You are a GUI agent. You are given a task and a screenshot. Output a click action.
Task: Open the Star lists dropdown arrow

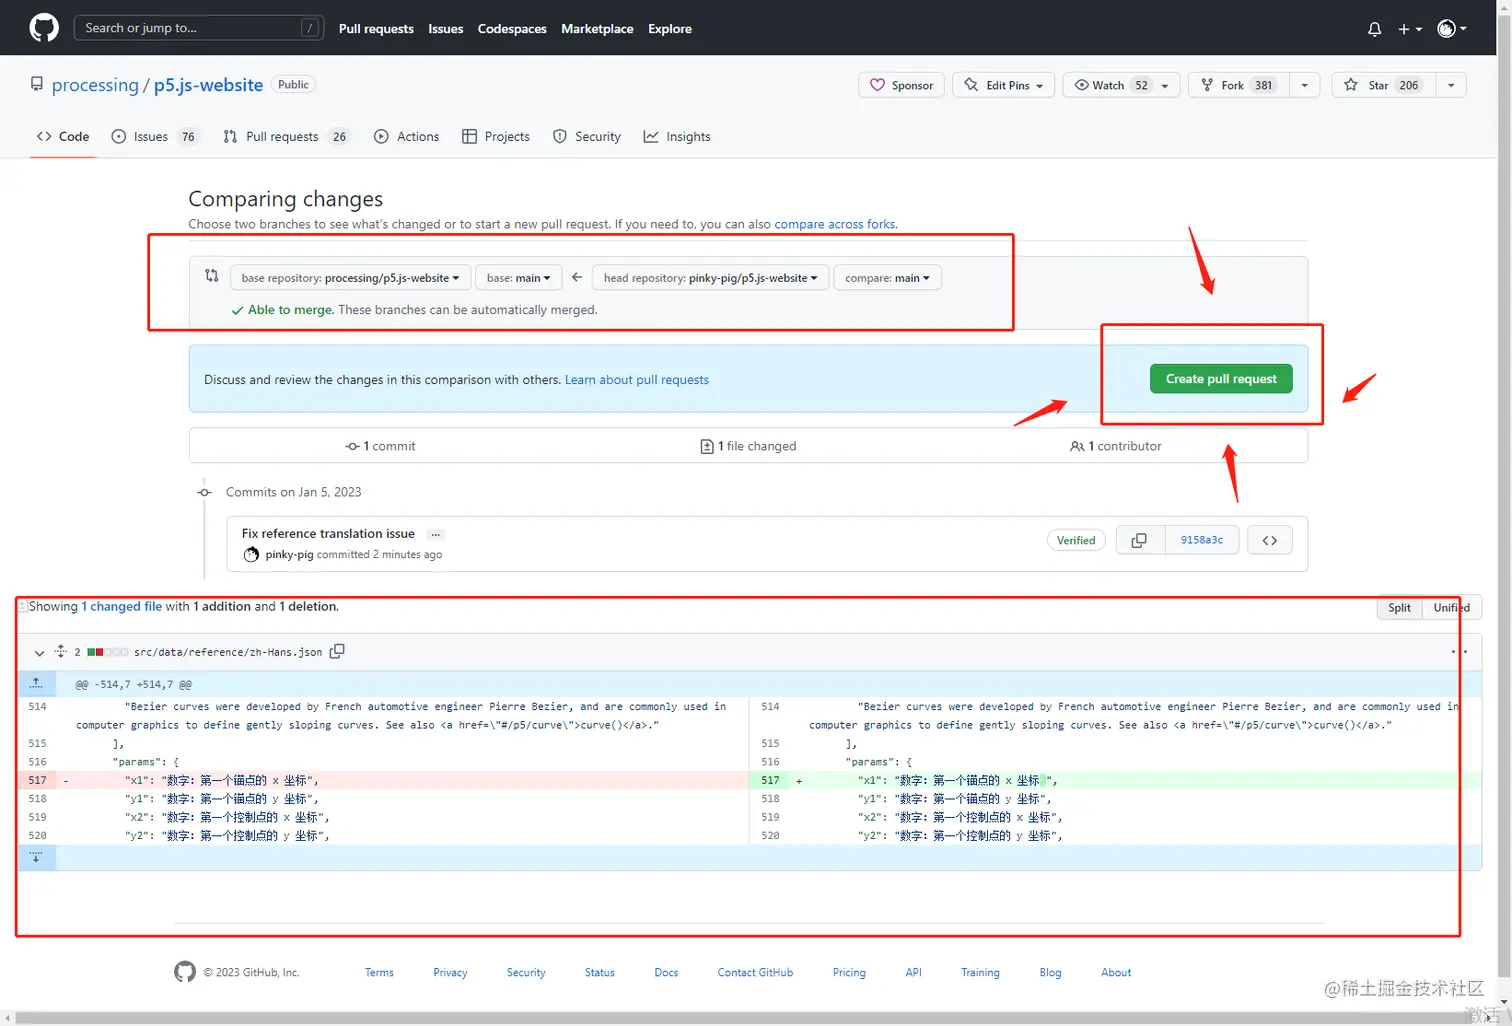1451,85
